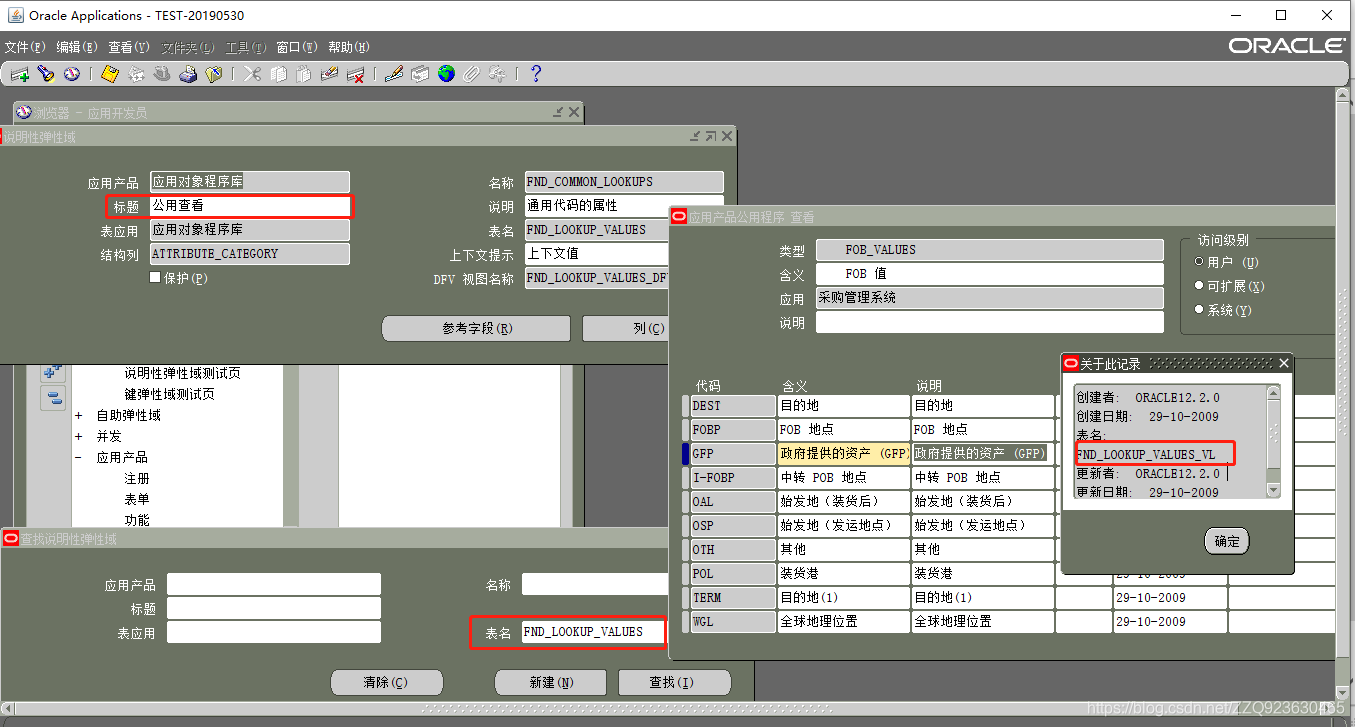This screenshot has height=727, width=1355.
Task: Click the Attachments paperclip icon
Action: 472,74
